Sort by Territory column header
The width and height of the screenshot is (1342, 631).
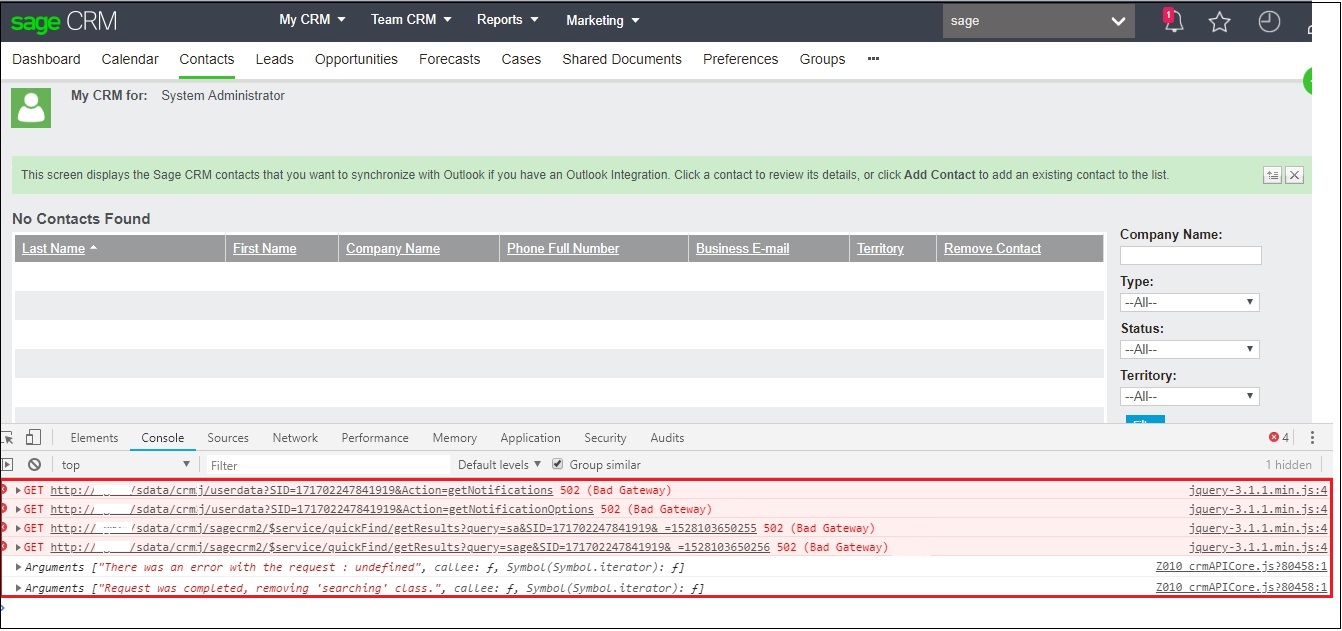click(880, 248)
